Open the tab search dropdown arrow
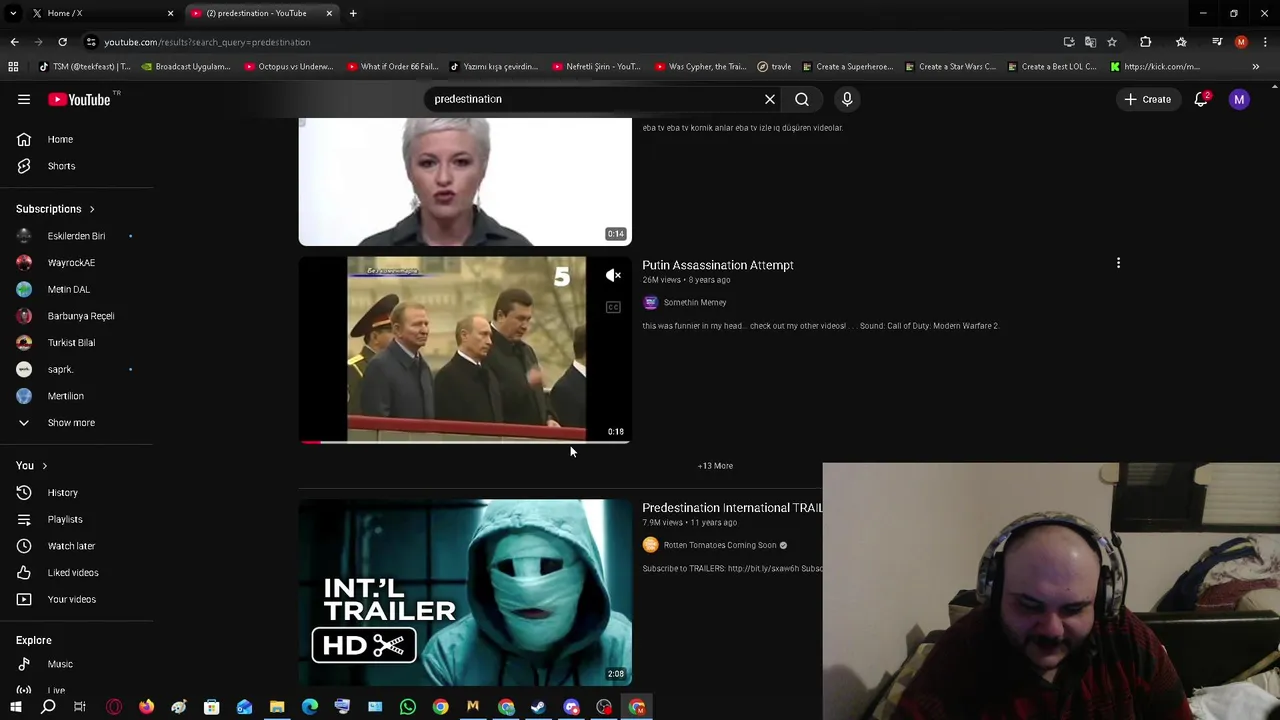Viewport: 1280px width, 720px height. (13, 13)
